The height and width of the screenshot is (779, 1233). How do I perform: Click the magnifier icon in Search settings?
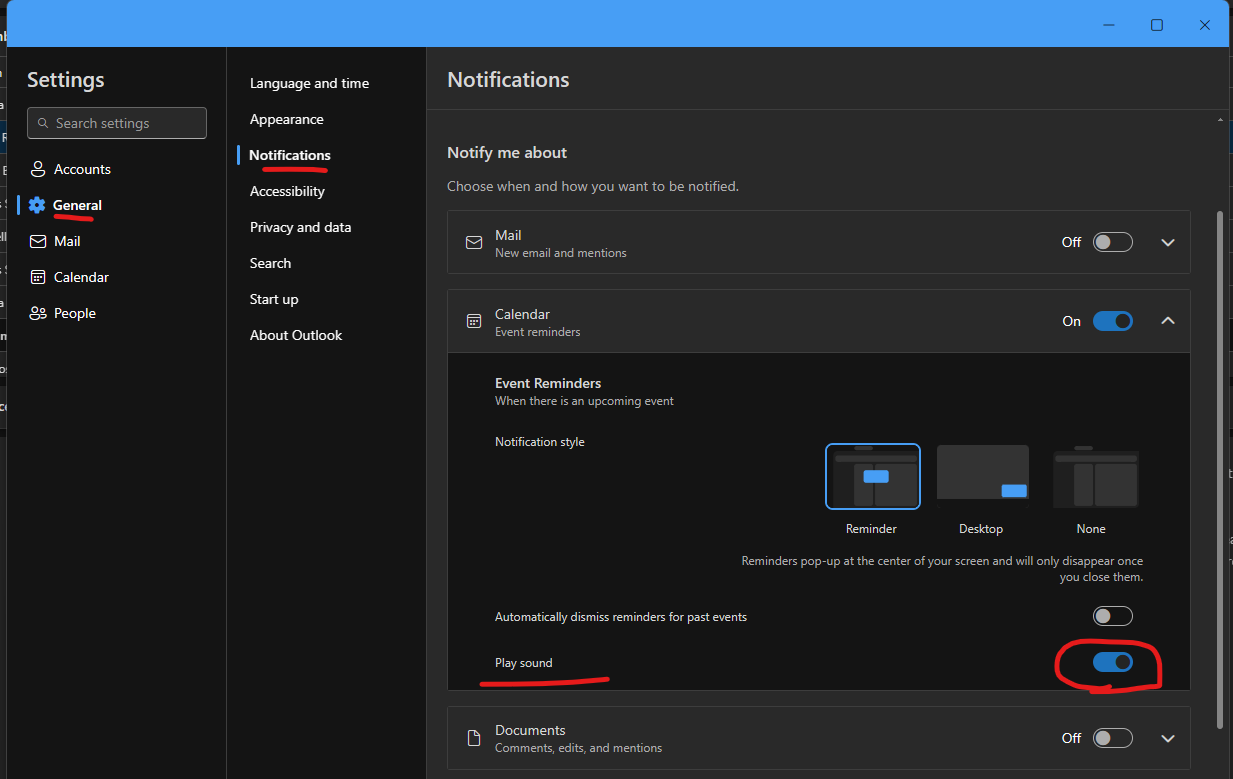click(x=43, y=123)
